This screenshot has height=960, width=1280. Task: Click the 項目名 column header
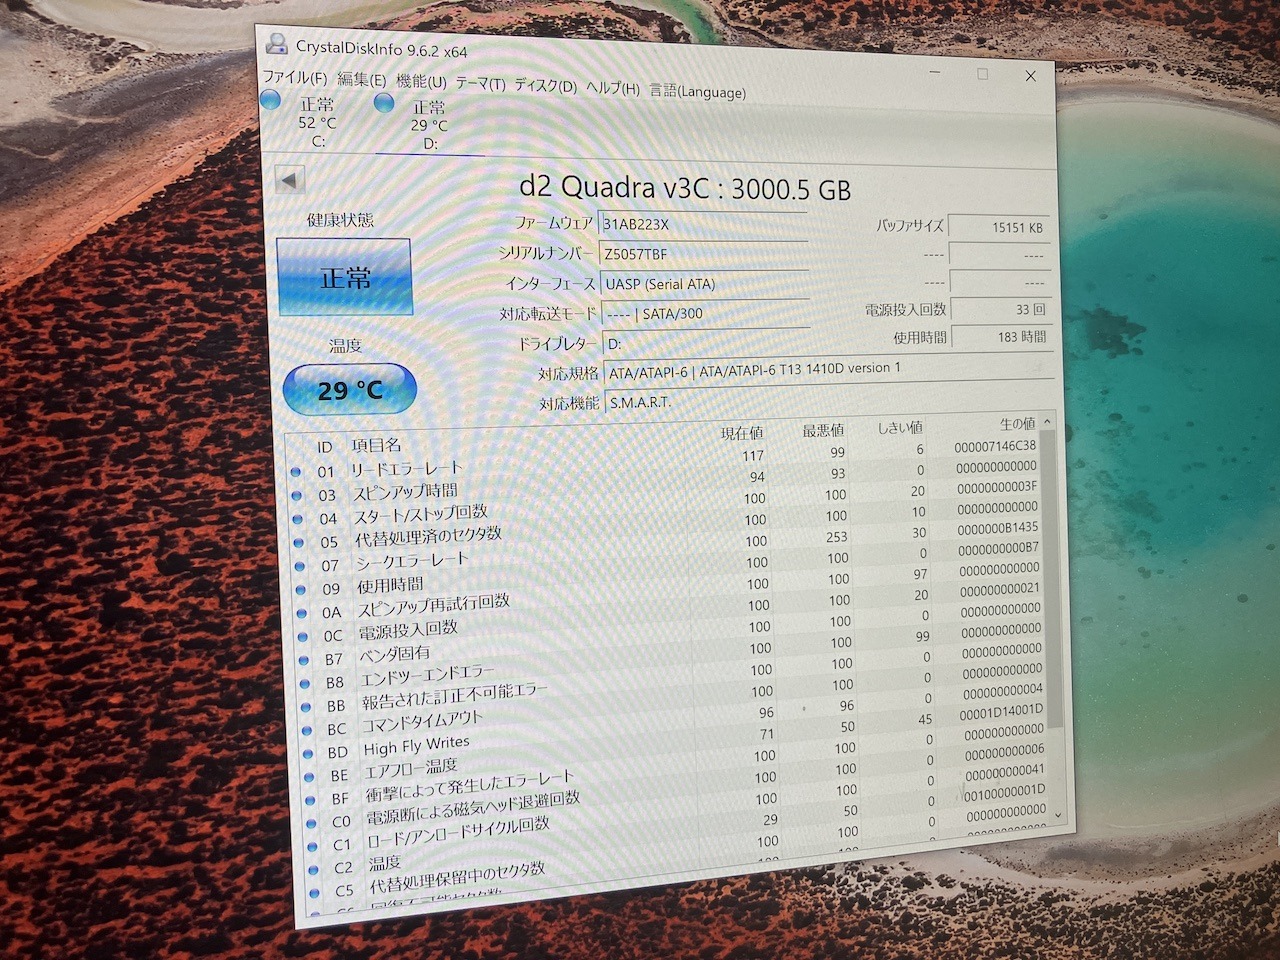[x=376, y=445]
